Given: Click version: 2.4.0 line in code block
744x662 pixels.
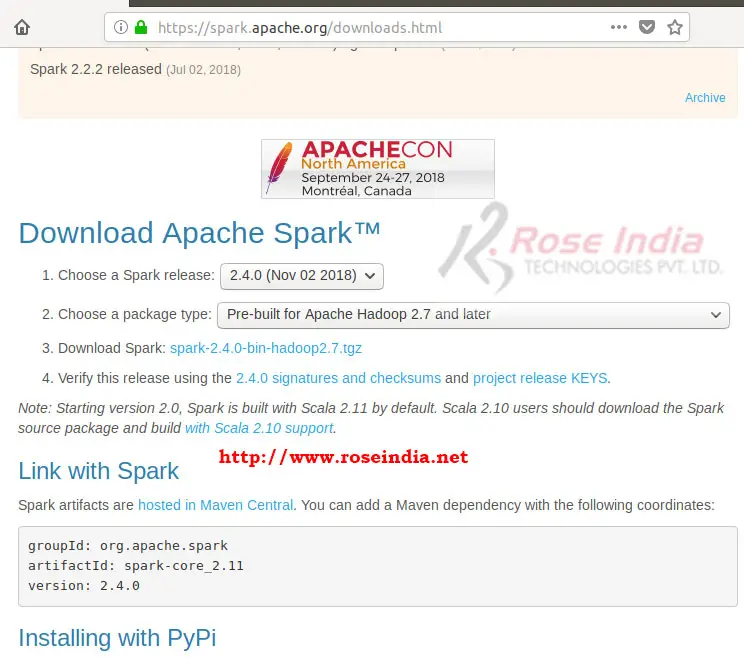Looking at the screenshot, I should [84, 586].
